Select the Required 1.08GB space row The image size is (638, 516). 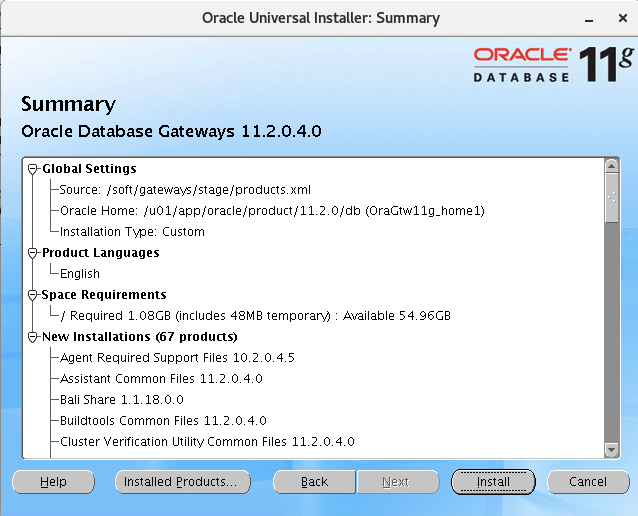point(255,316)
